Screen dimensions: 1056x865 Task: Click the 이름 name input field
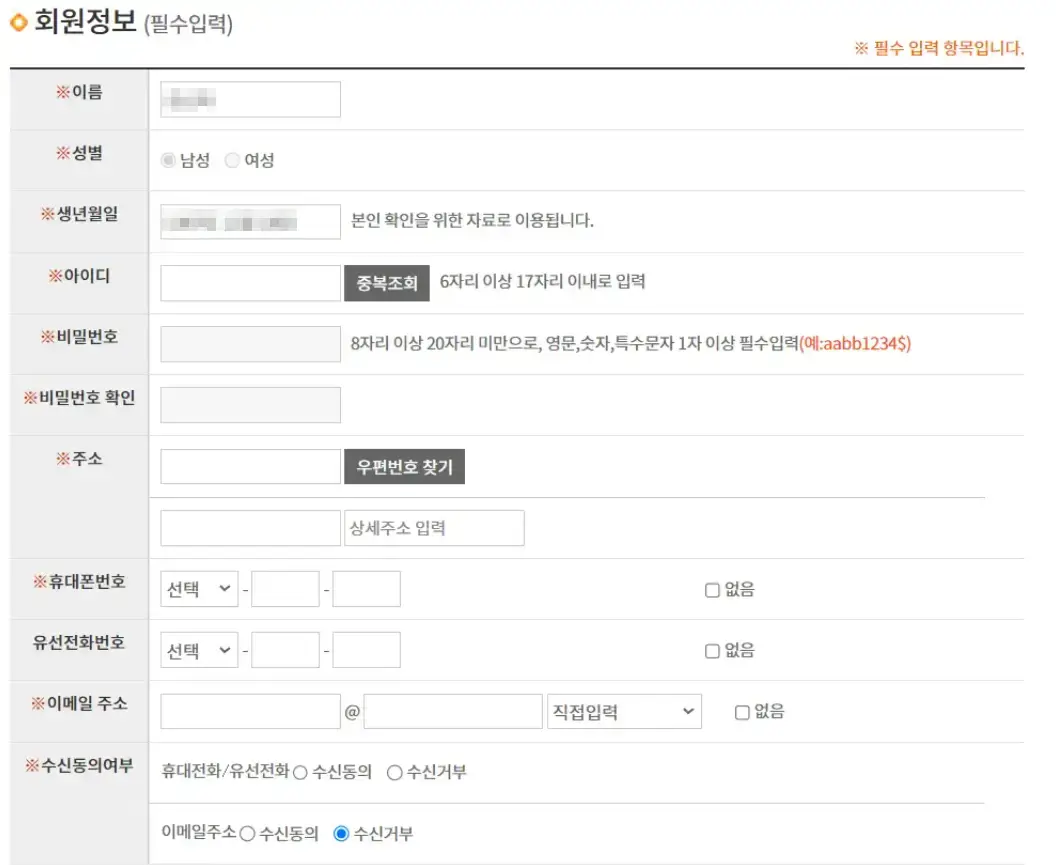(249, 98)
